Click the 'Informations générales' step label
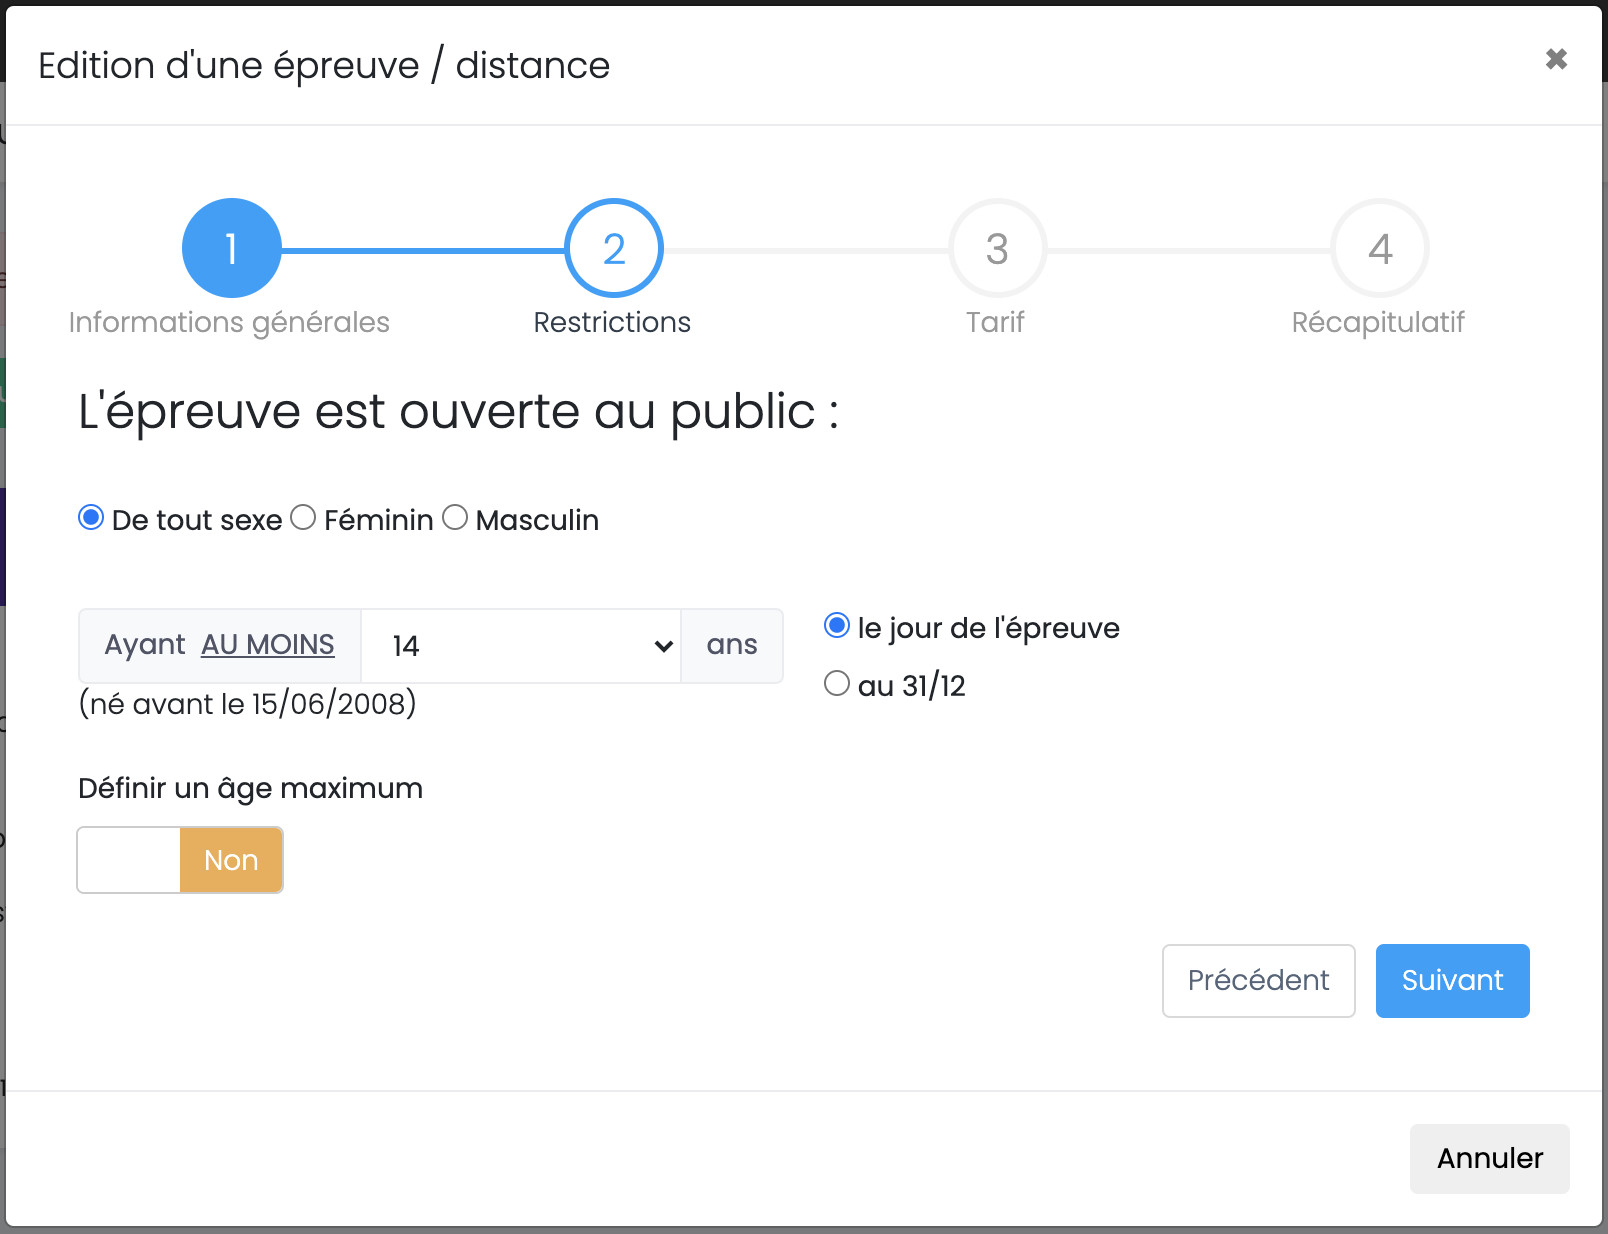1608x1234 pixels. click(229, 323)
